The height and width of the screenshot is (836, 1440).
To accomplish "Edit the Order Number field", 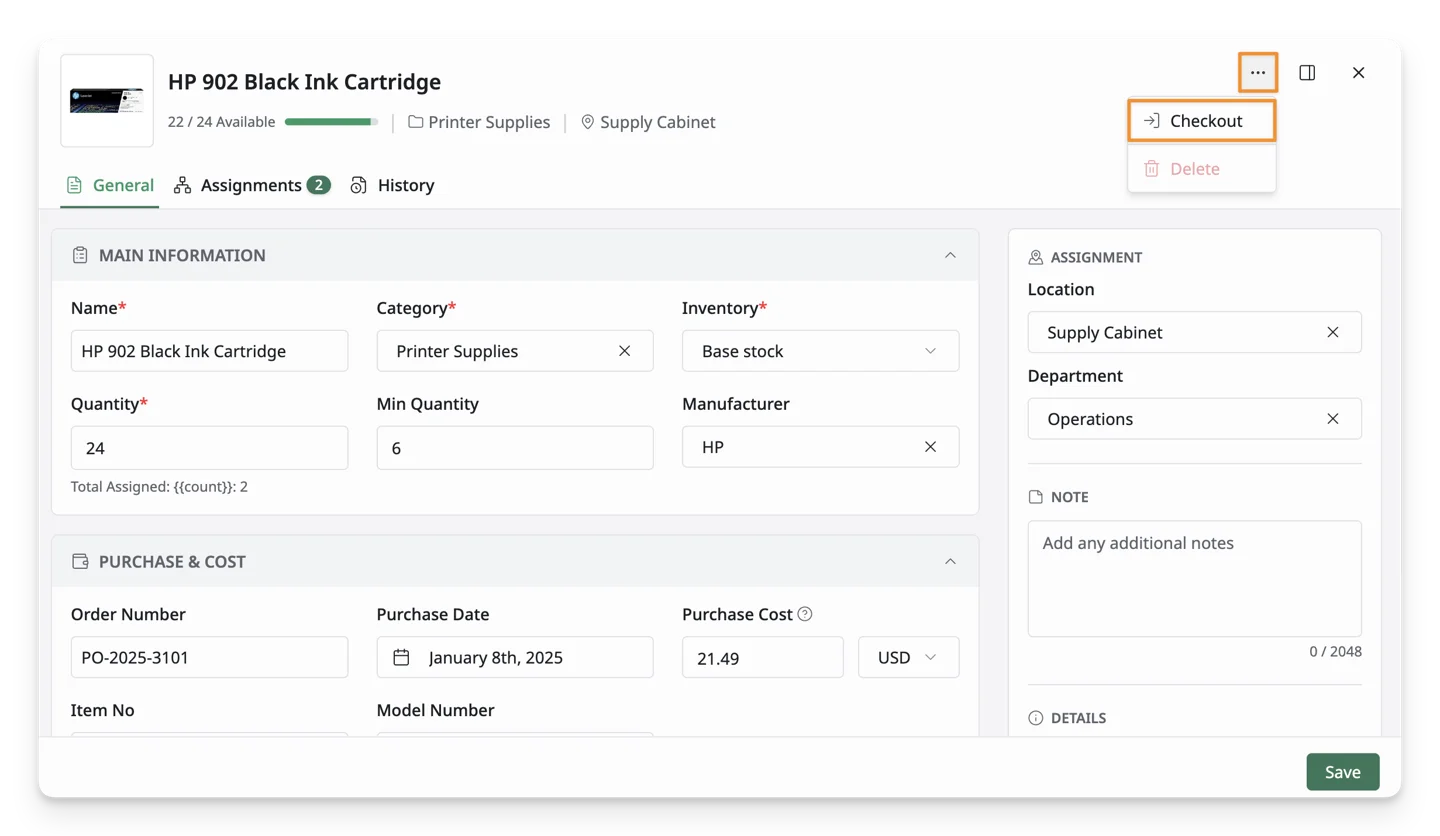I will (x=210, y=657).
